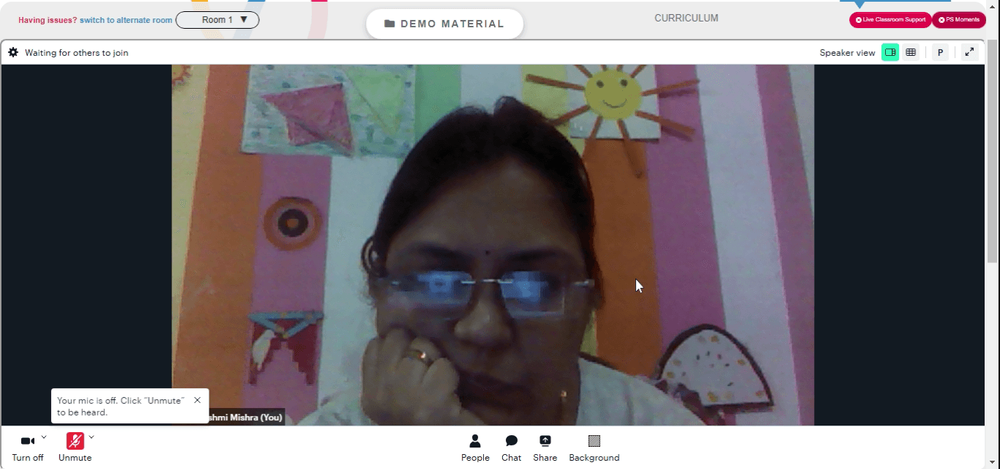Expand microphone options chevron
Viewport: 1000px width, 469px height.
pos(91,437)
